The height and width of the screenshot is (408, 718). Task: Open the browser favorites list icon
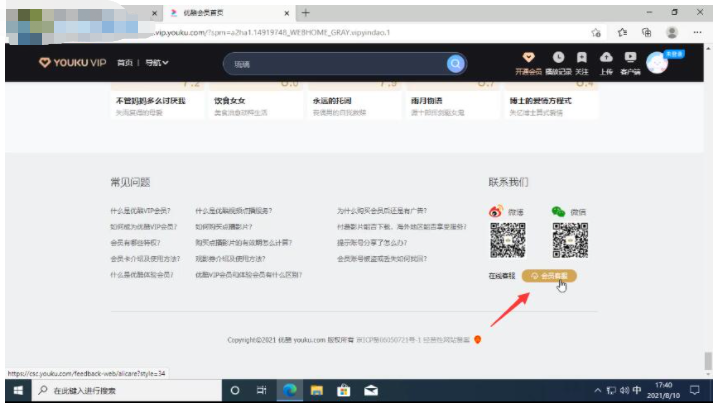tap(622, 33)
